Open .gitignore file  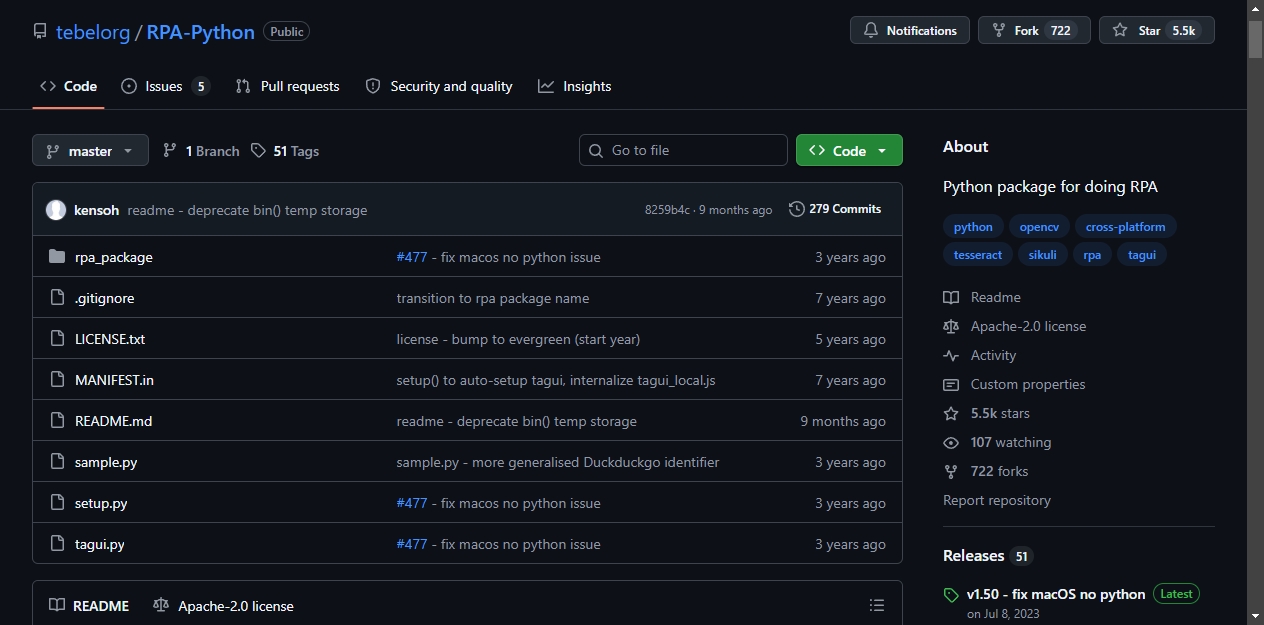click(104, 298)
